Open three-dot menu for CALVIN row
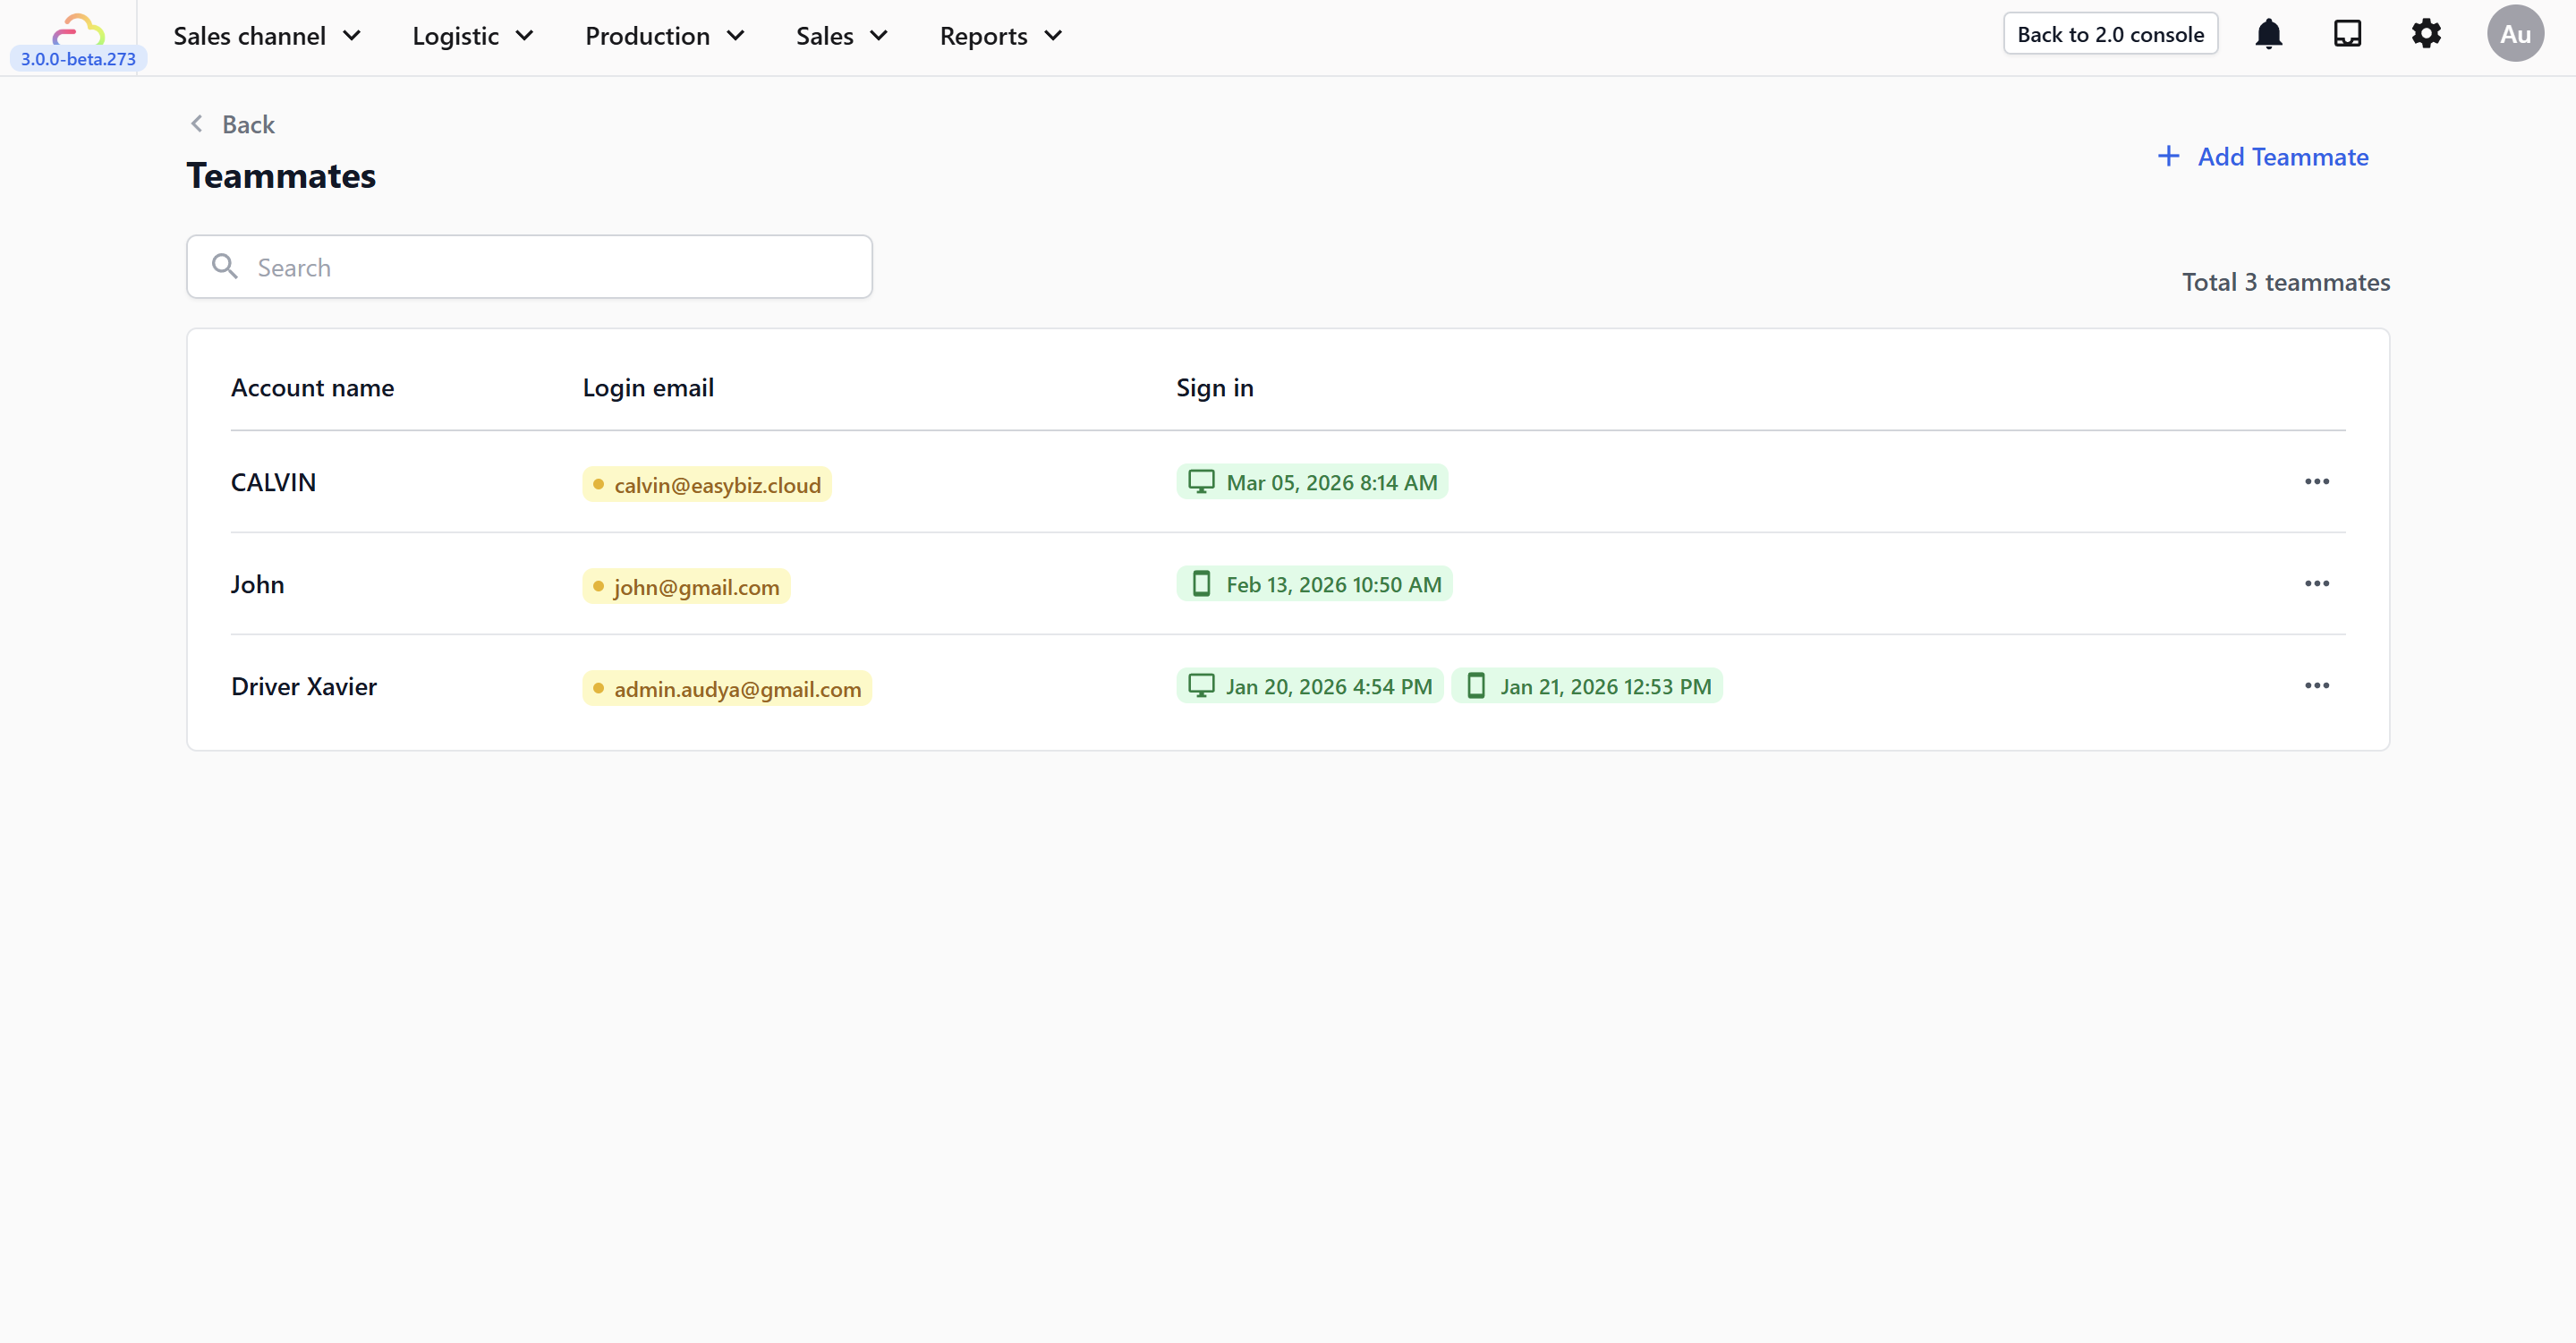2576x1343 pixels. (x=2316, y=482)
